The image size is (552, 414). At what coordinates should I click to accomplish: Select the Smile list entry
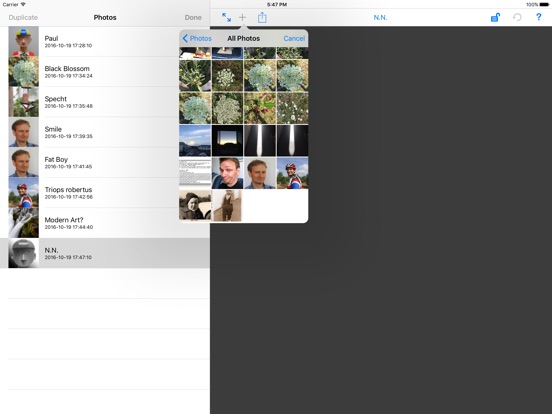105,132
